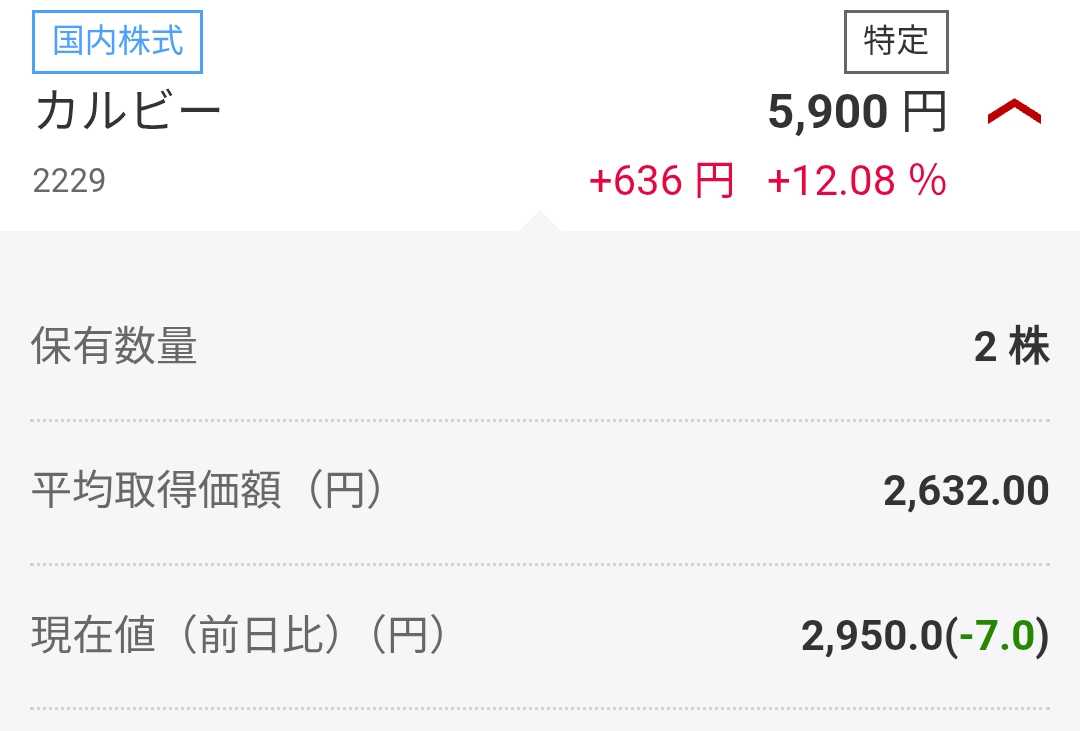
Task: Tap the +636 円 profit value
Action: point(636,181)
